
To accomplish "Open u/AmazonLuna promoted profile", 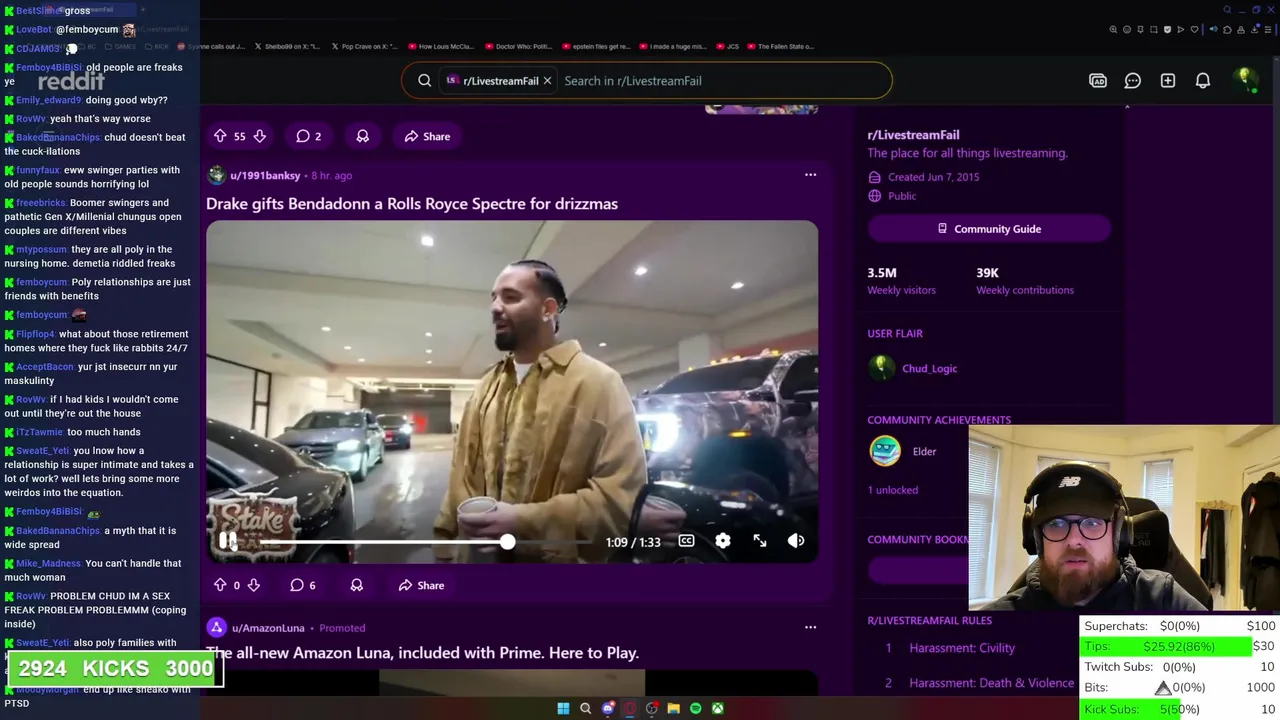I will (x=268, y=628).
